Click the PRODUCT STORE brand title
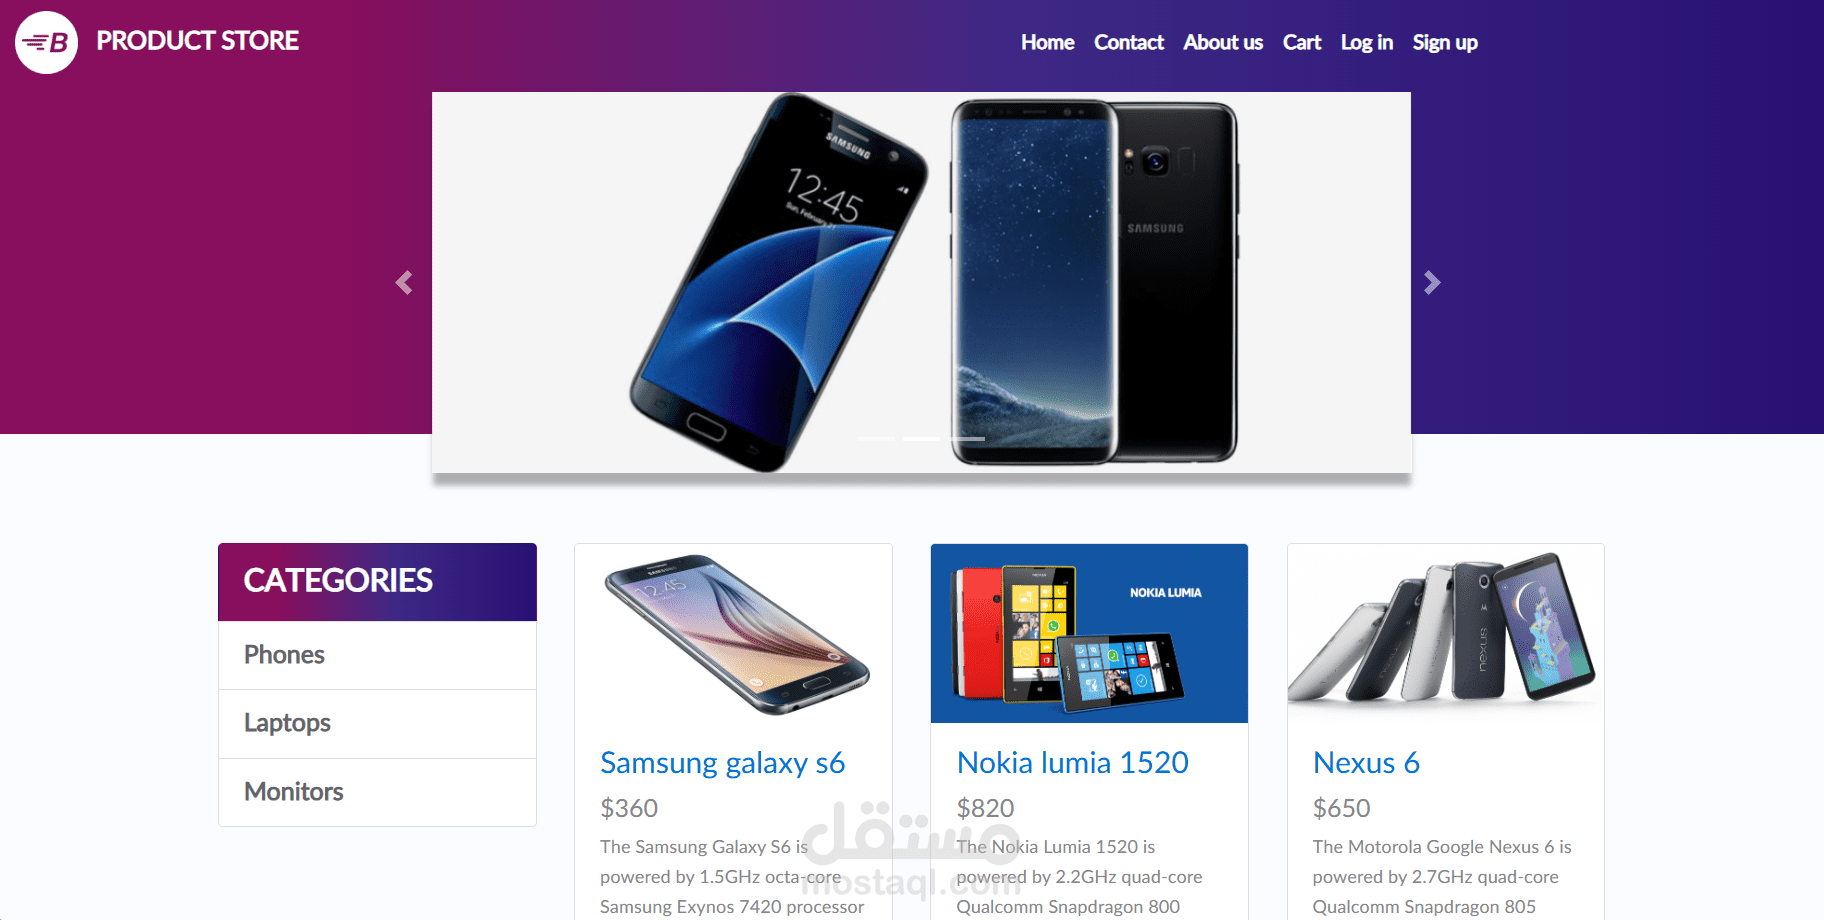Viewport: 1824px width, 920px height. coord(197,41)
